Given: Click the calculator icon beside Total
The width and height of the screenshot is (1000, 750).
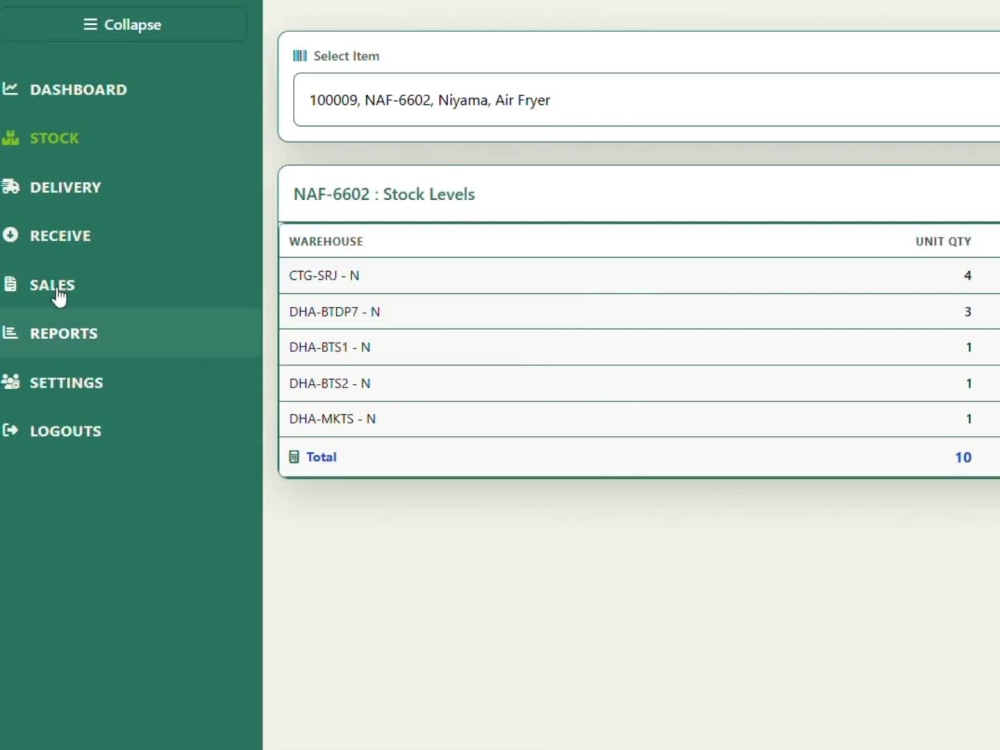Looking at the screenshot, I should coord(294,457).
